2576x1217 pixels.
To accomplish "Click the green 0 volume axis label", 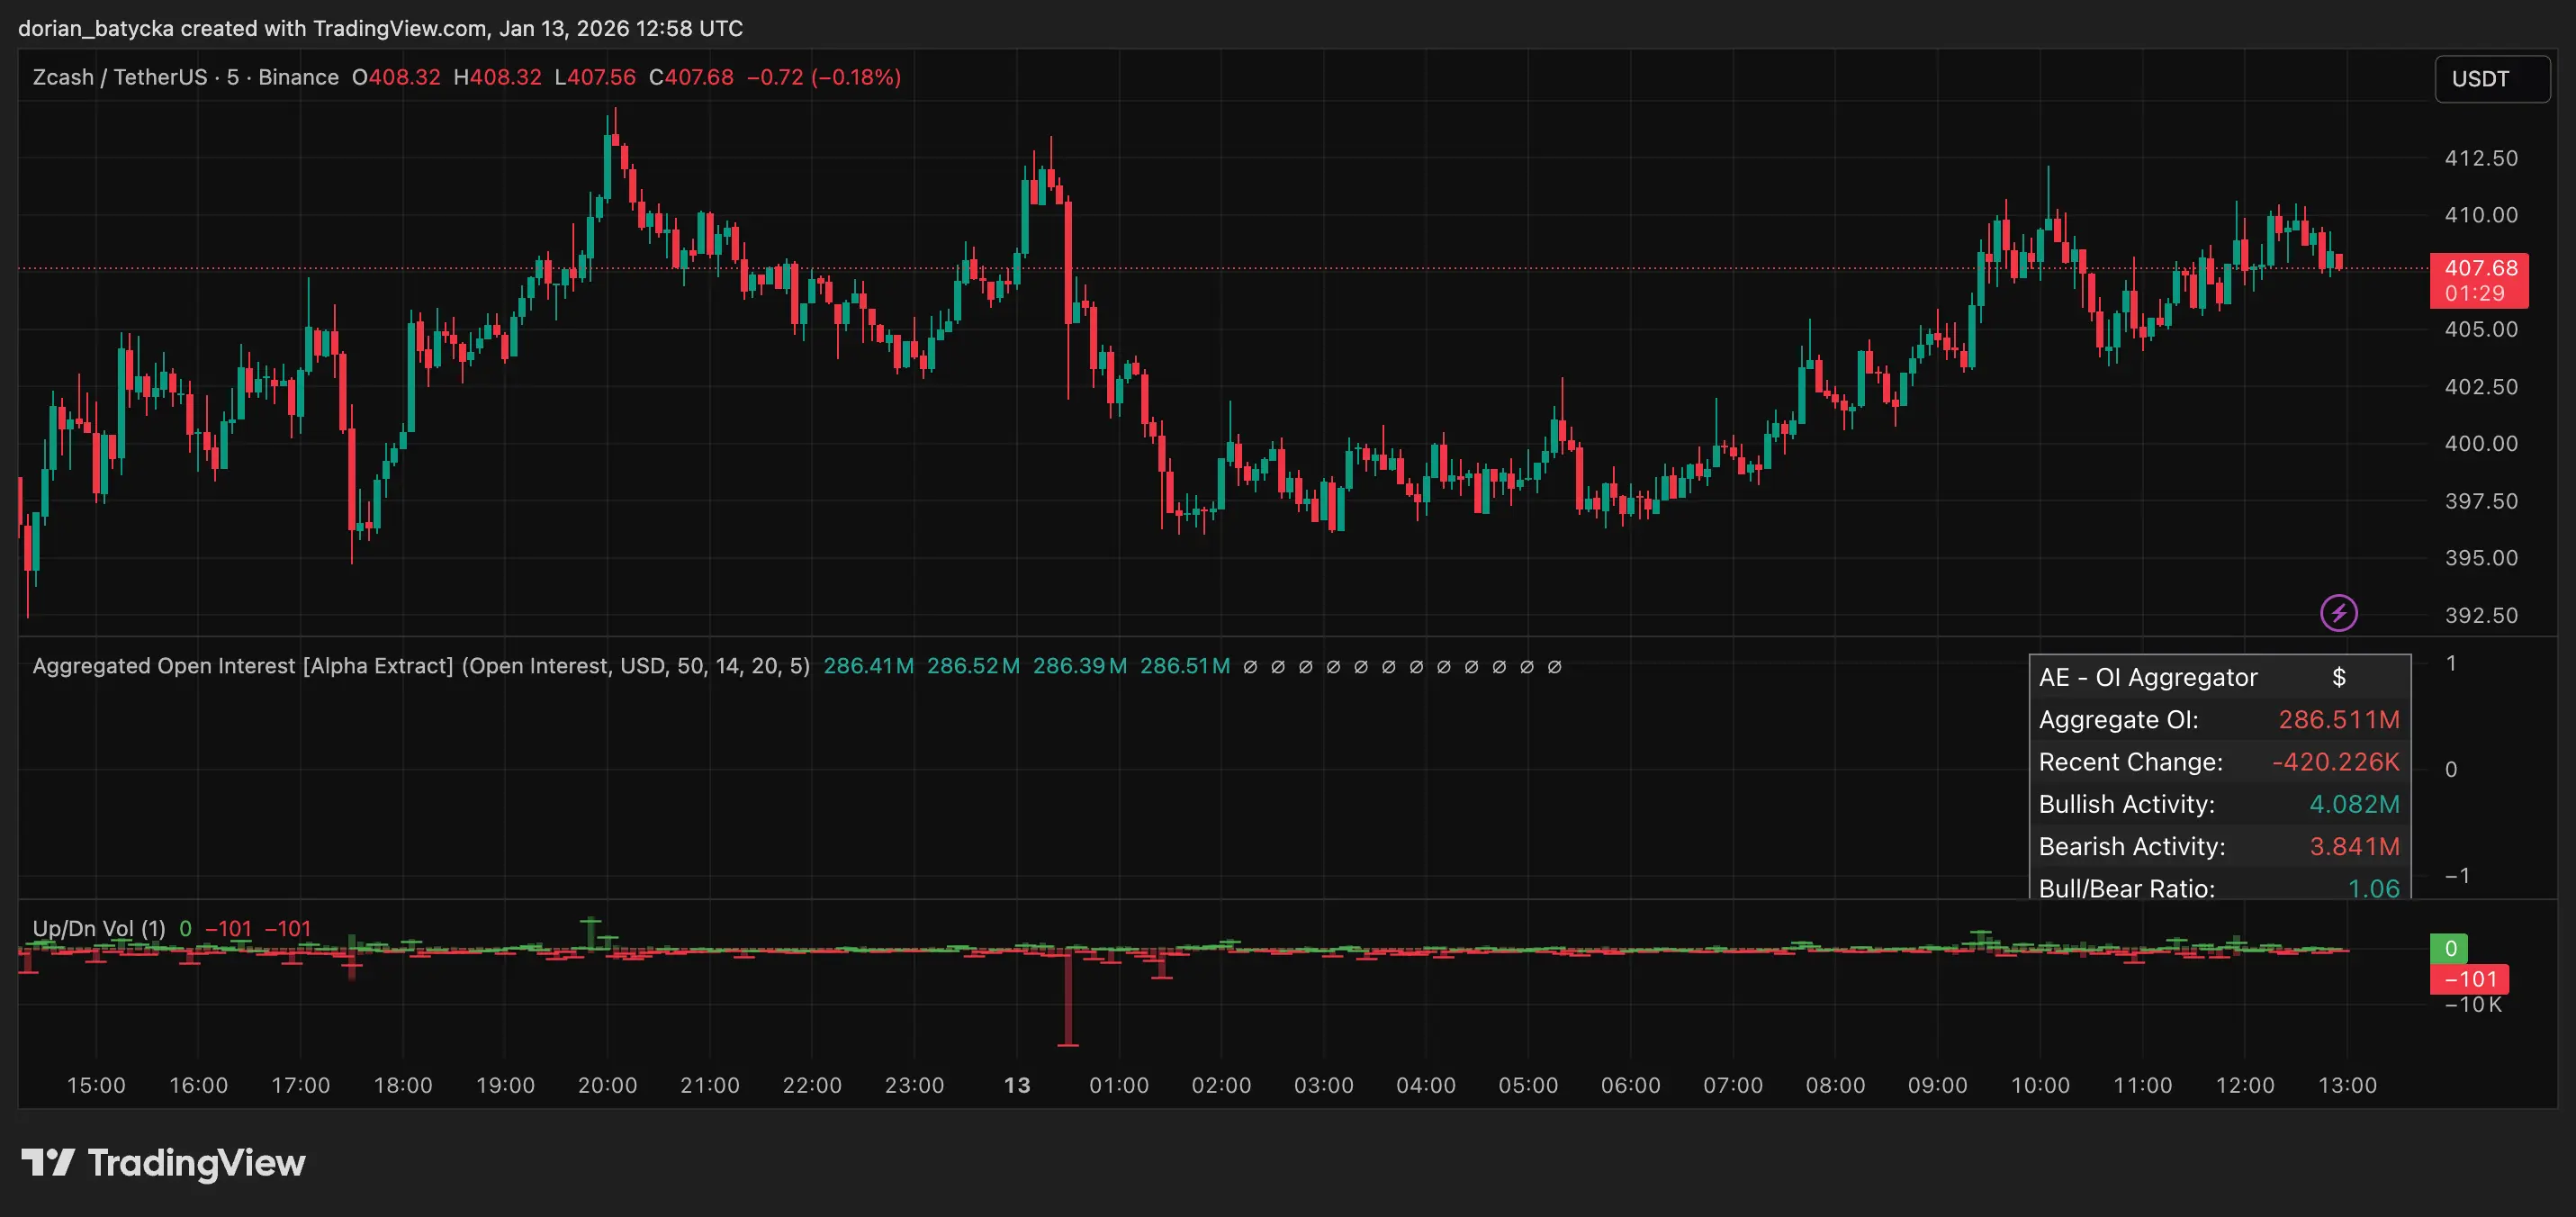I will click(x=2449, y=948).
